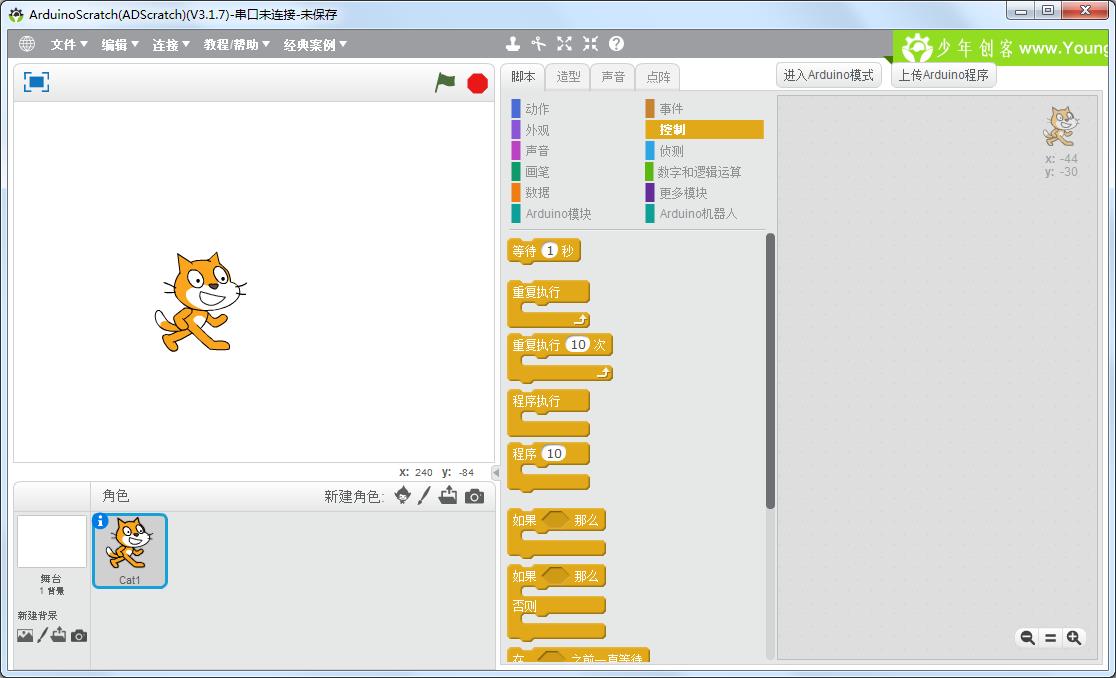Image resolution: width=1116 pixels, height=678 pixels.
Task: Click the red stop button
Action: tap(478, 83)
